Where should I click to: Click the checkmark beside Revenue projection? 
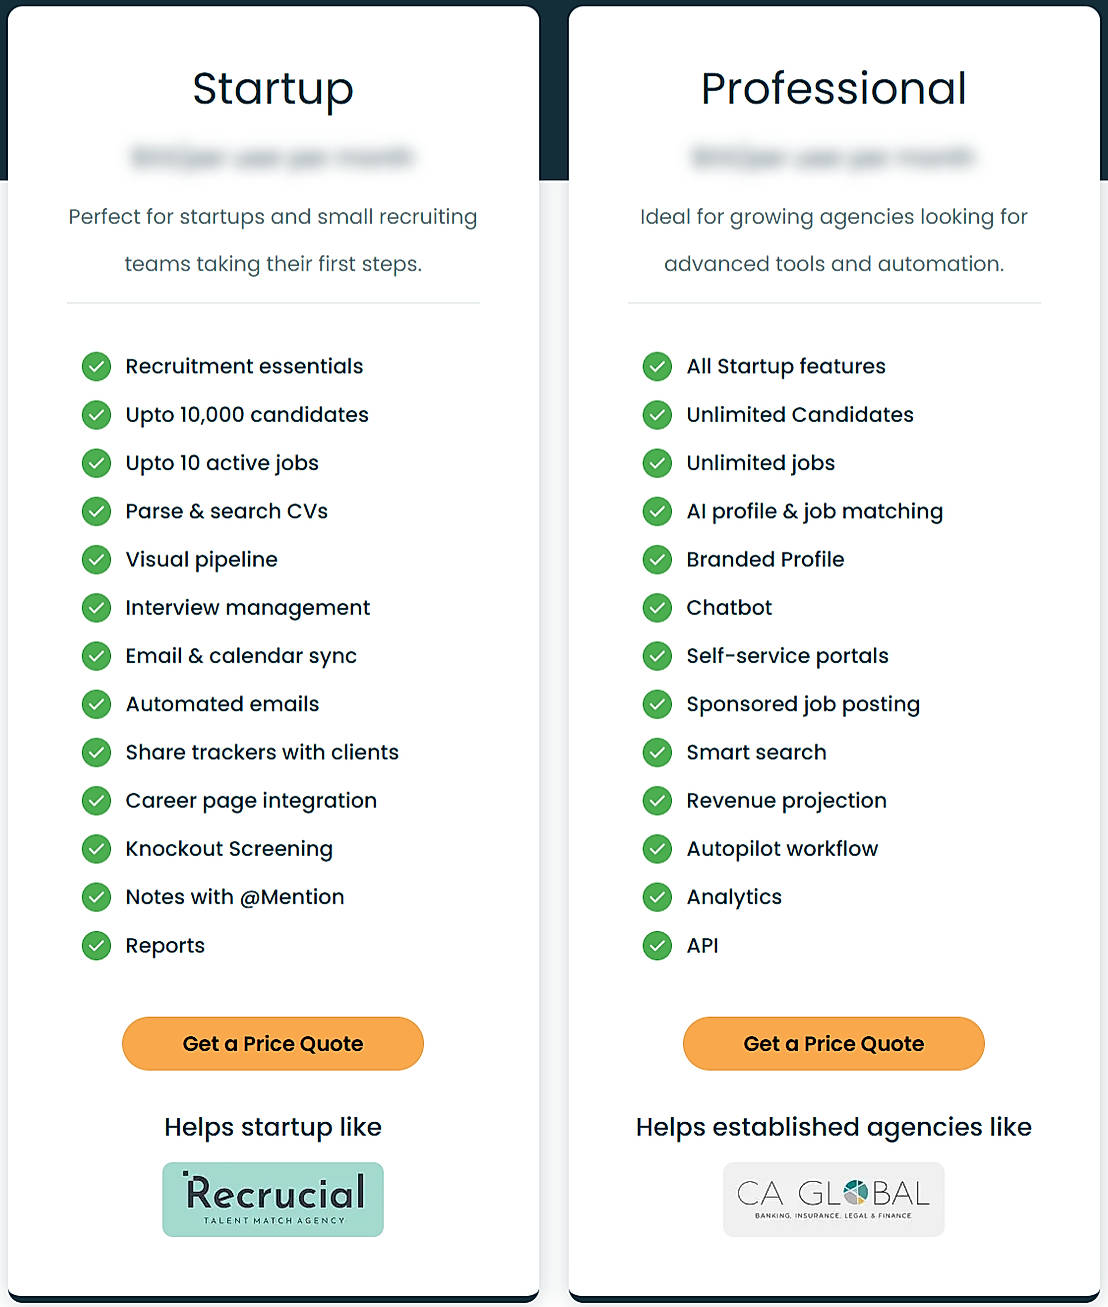coord(657,801)
